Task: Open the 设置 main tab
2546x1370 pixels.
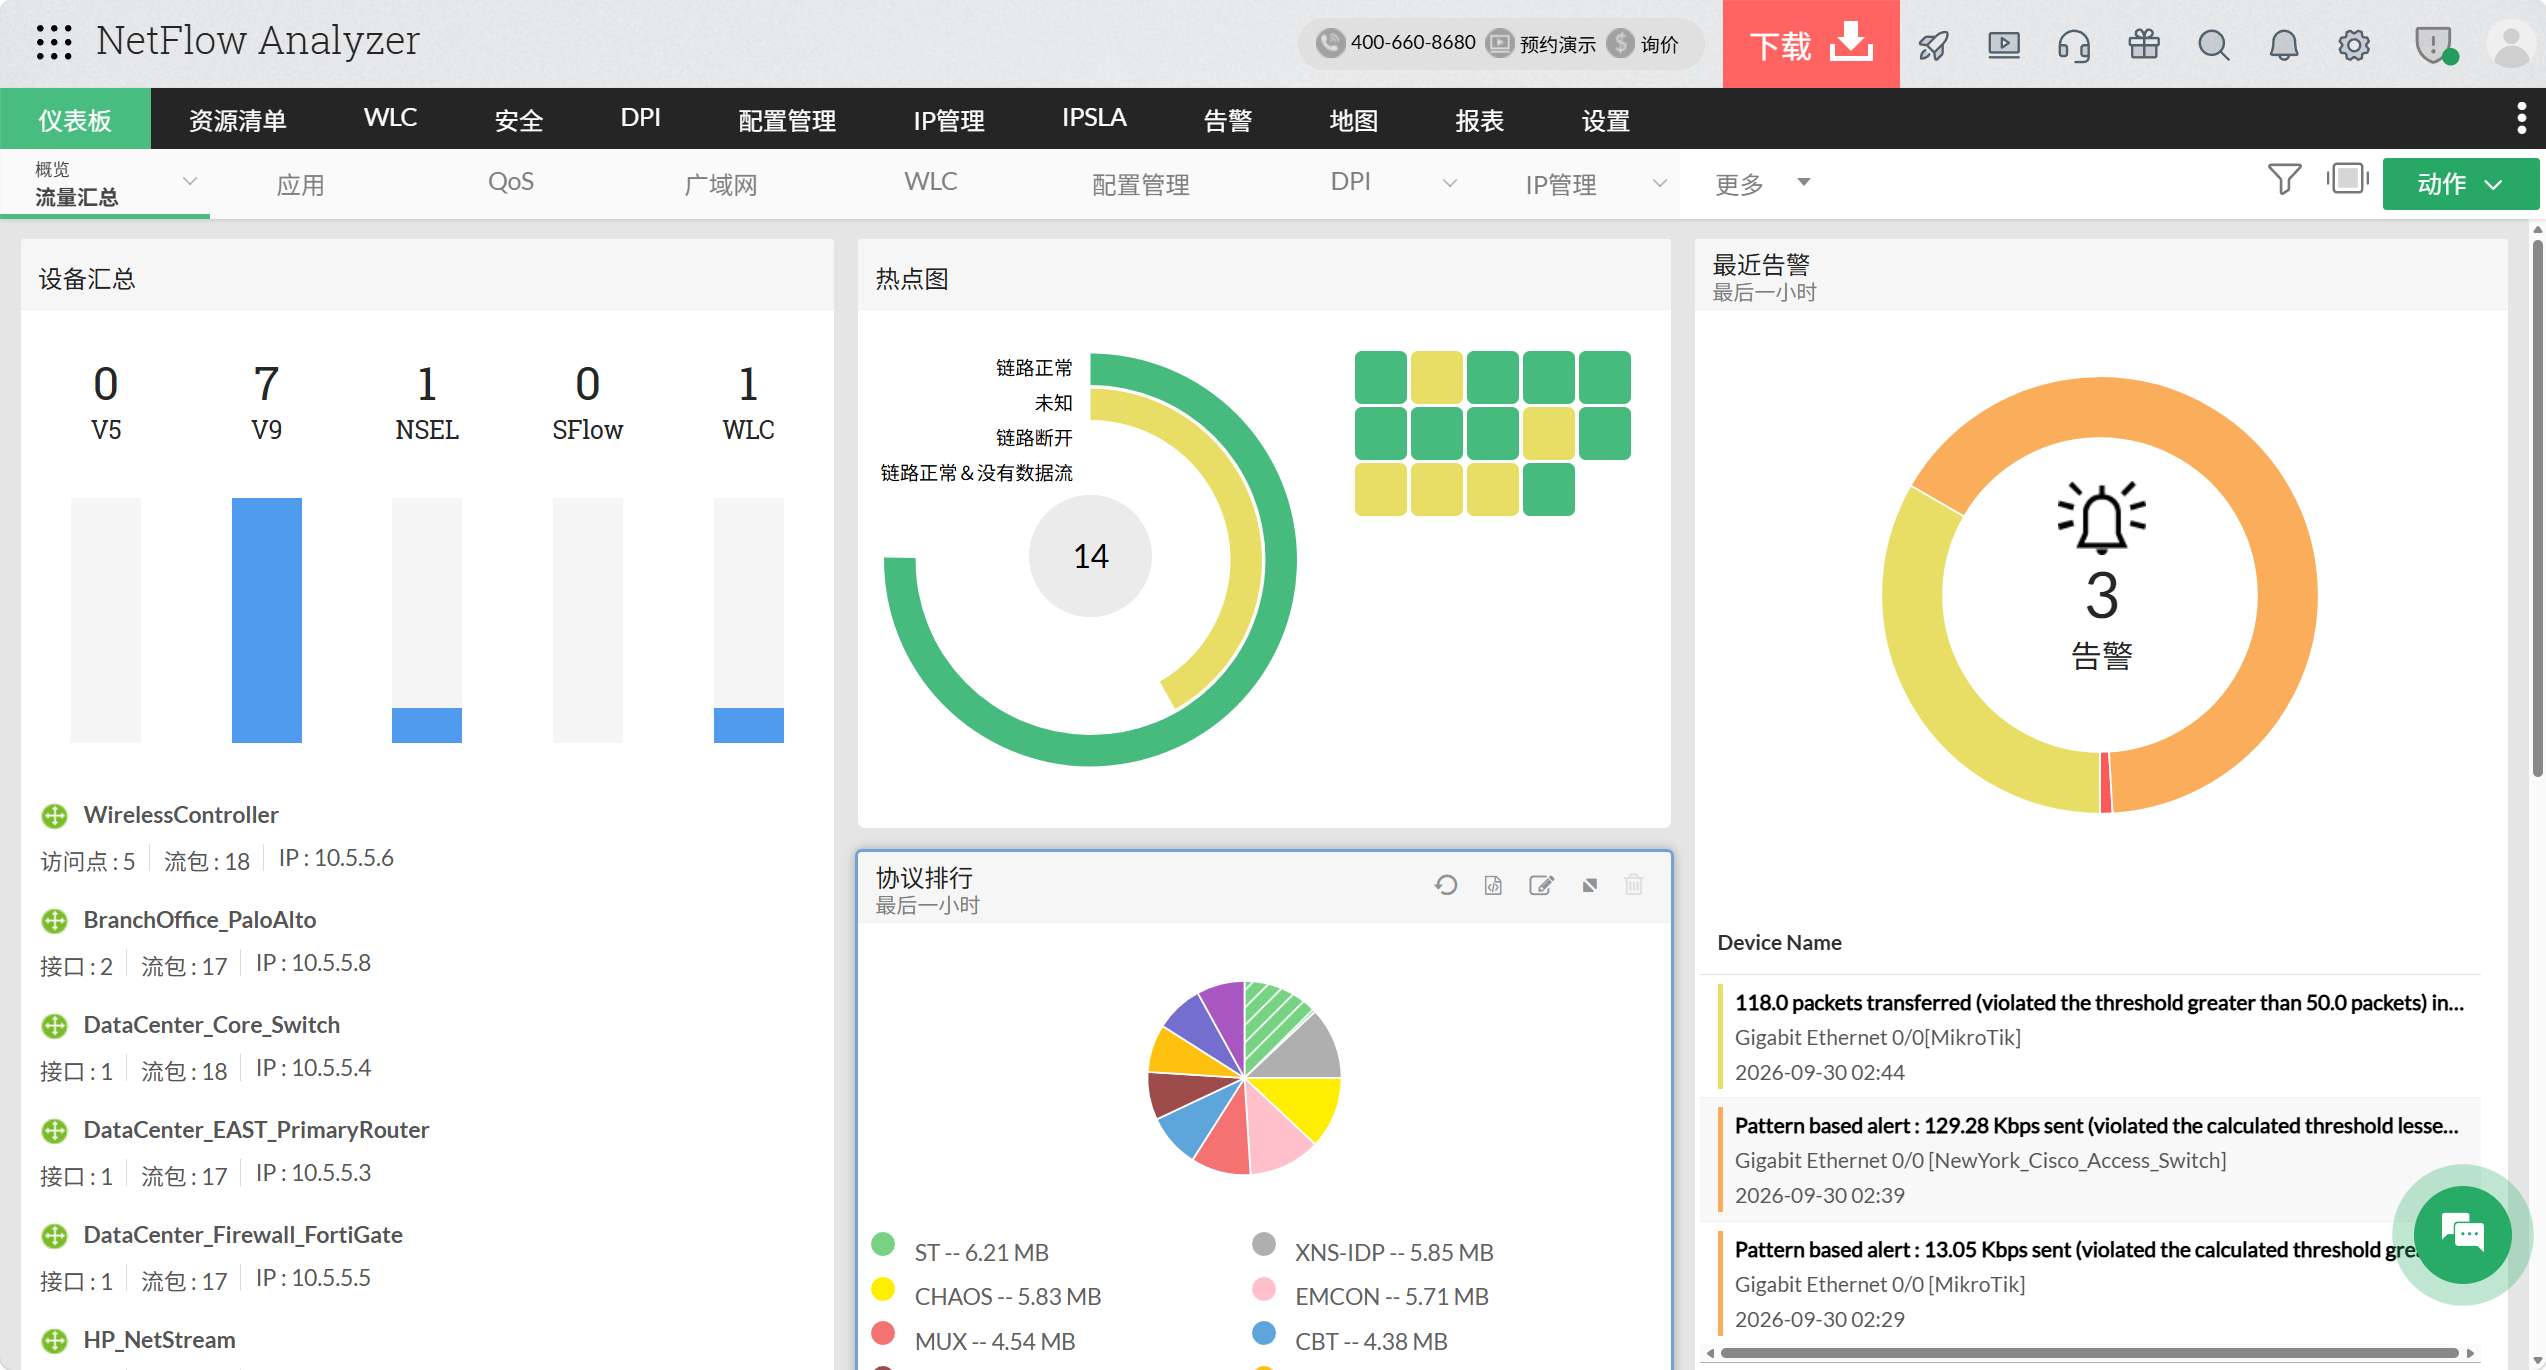Action: [x=1606, y=119]
